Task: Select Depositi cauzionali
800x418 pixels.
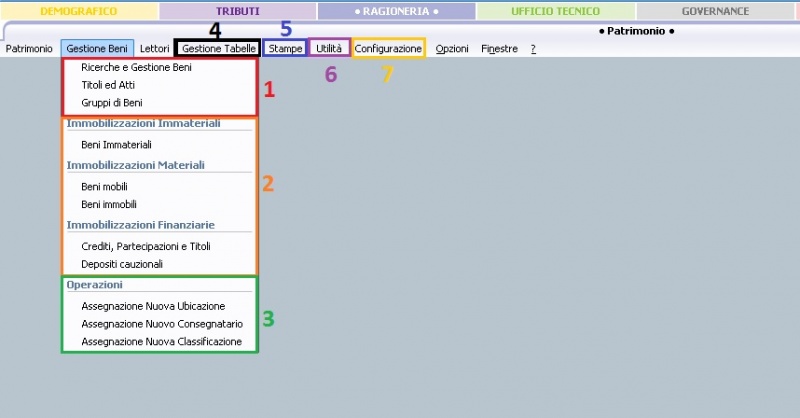Action: click(122, 264)
